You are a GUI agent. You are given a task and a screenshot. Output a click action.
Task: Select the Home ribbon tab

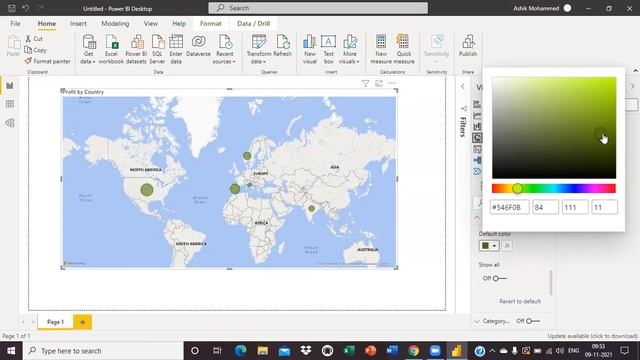pyautogui.click(x=47, y=24)
